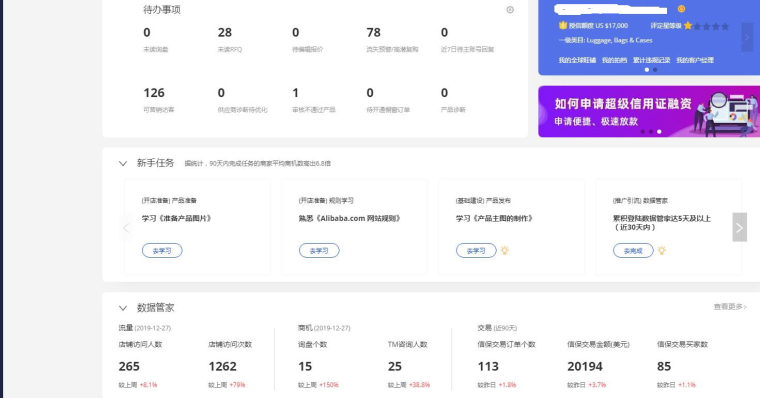Open 我的客户经理 link

pos(695,60)
